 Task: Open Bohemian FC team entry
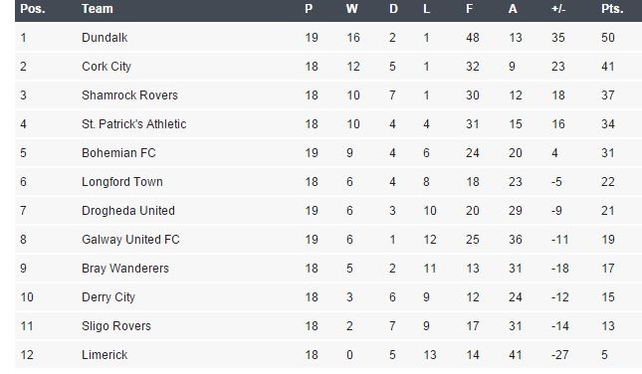click(x=119, y=153)
